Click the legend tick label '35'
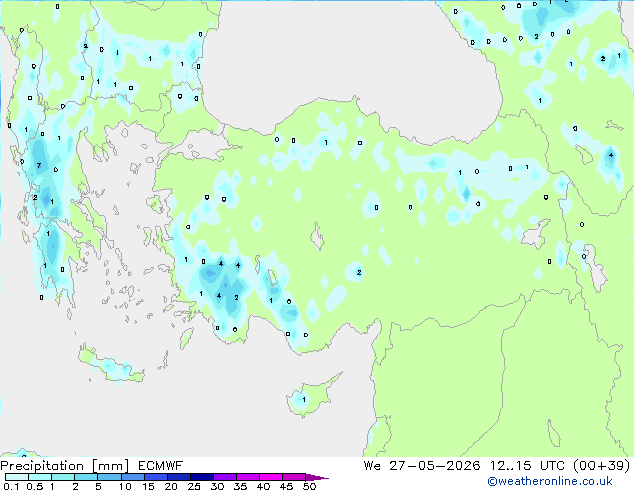634x490 pixels. point(240,486)
